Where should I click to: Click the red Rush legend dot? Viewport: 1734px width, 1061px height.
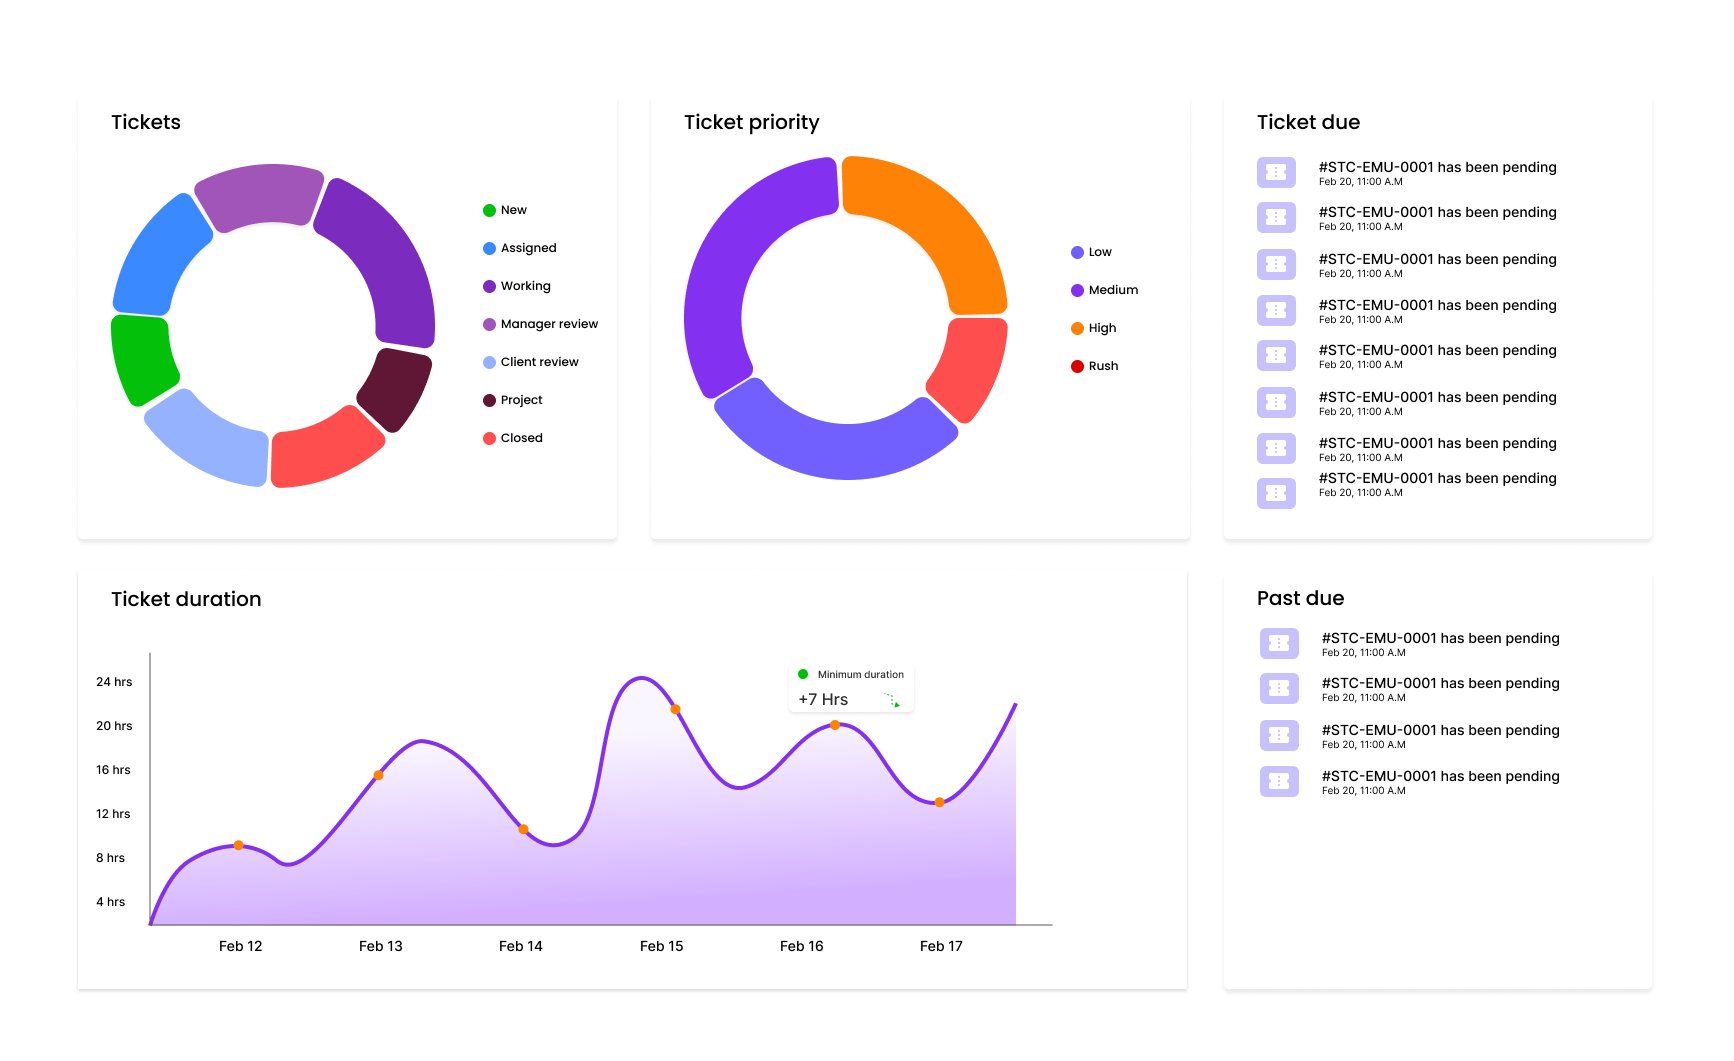[1077, 366]
